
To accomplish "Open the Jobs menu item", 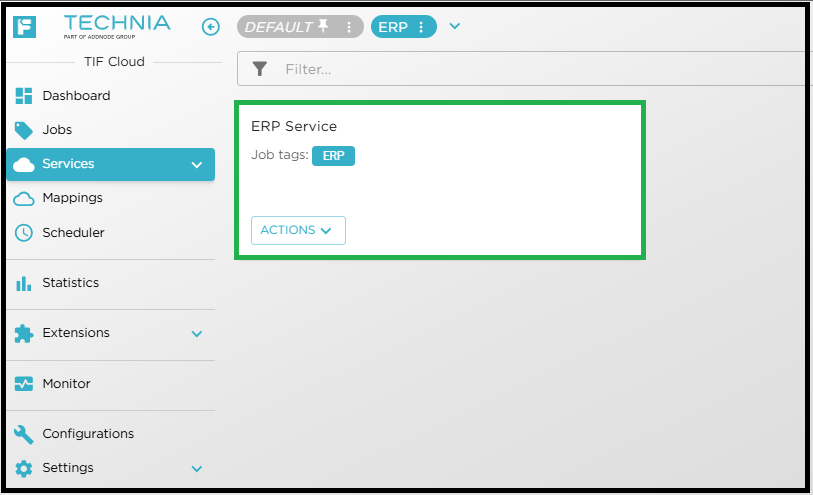I will (57, 130).
